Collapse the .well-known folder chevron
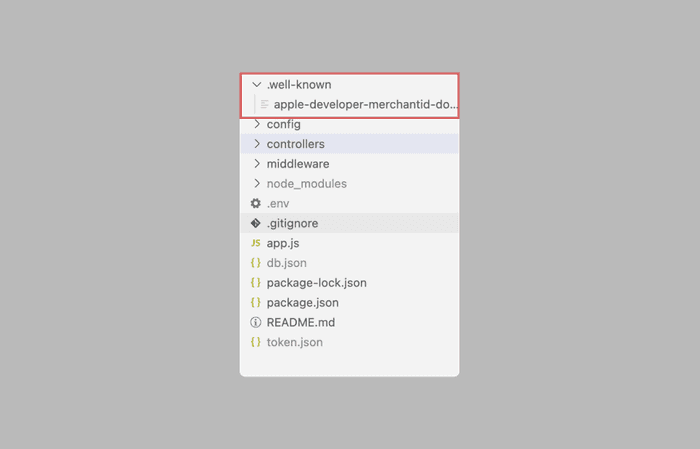This screenshot has height=449, width=700. 257,85
